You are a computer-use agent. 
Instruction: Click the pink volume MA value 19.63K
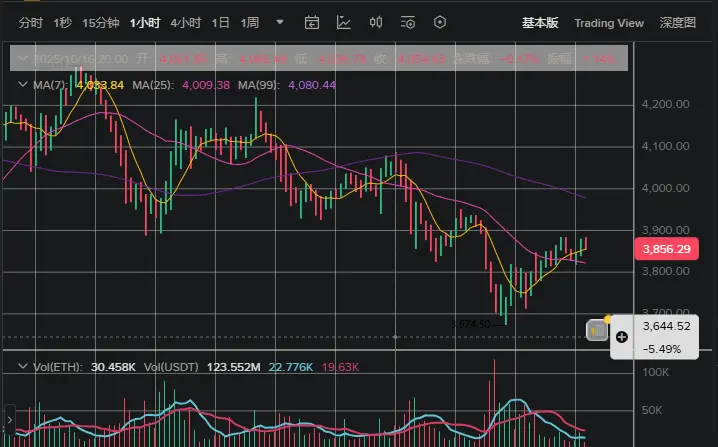(x=340, y=367)
